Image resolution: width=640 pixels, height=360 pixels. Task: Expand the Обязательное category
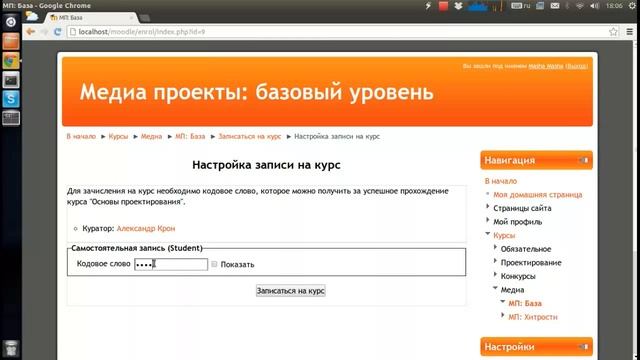click(496, 247)
